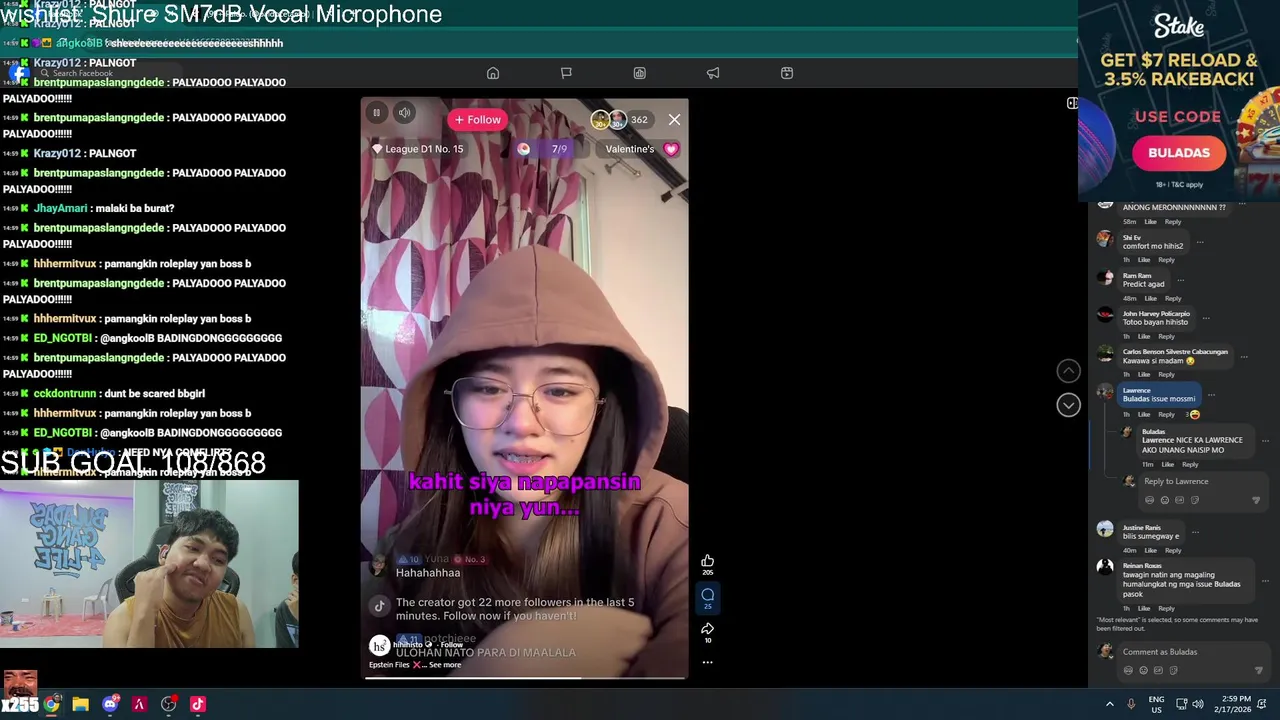The image size is (1280, 720).
Task: Insert emoji in Reply to Lawrence box
Action: click(1164, 500)
